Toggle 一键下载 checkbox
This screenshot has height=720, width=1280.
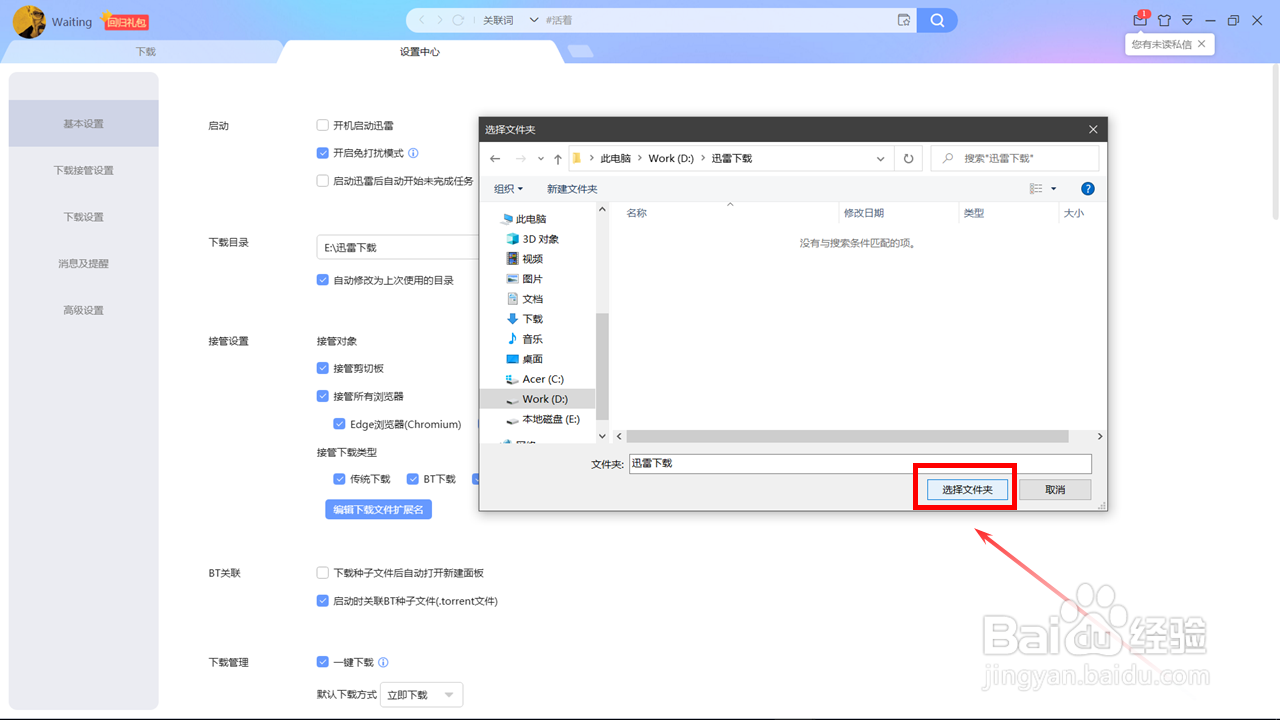[x=323, y=662]
